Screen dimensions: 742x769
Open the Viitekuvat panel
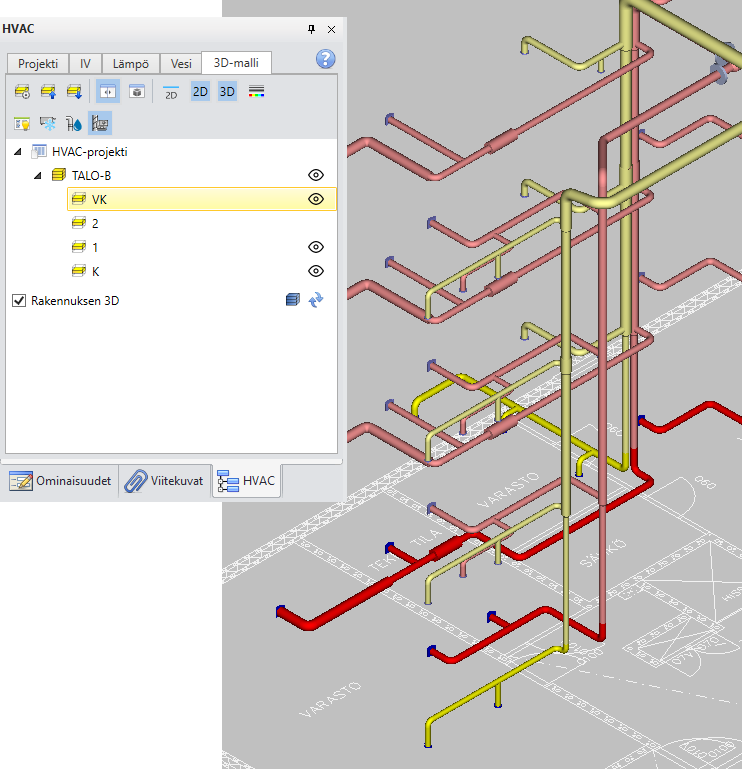165,481
